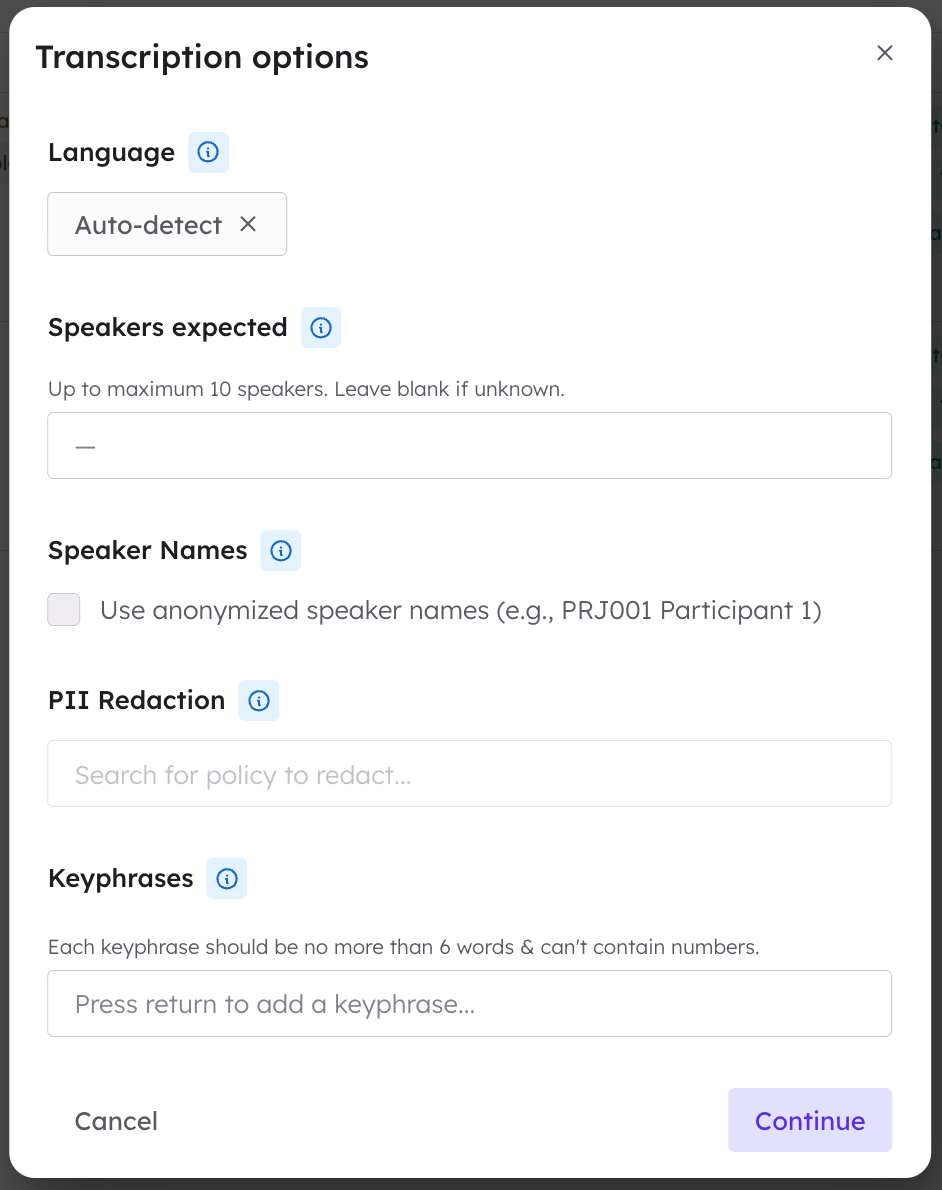Select the Auto-detect language chip

click(148, 224)
